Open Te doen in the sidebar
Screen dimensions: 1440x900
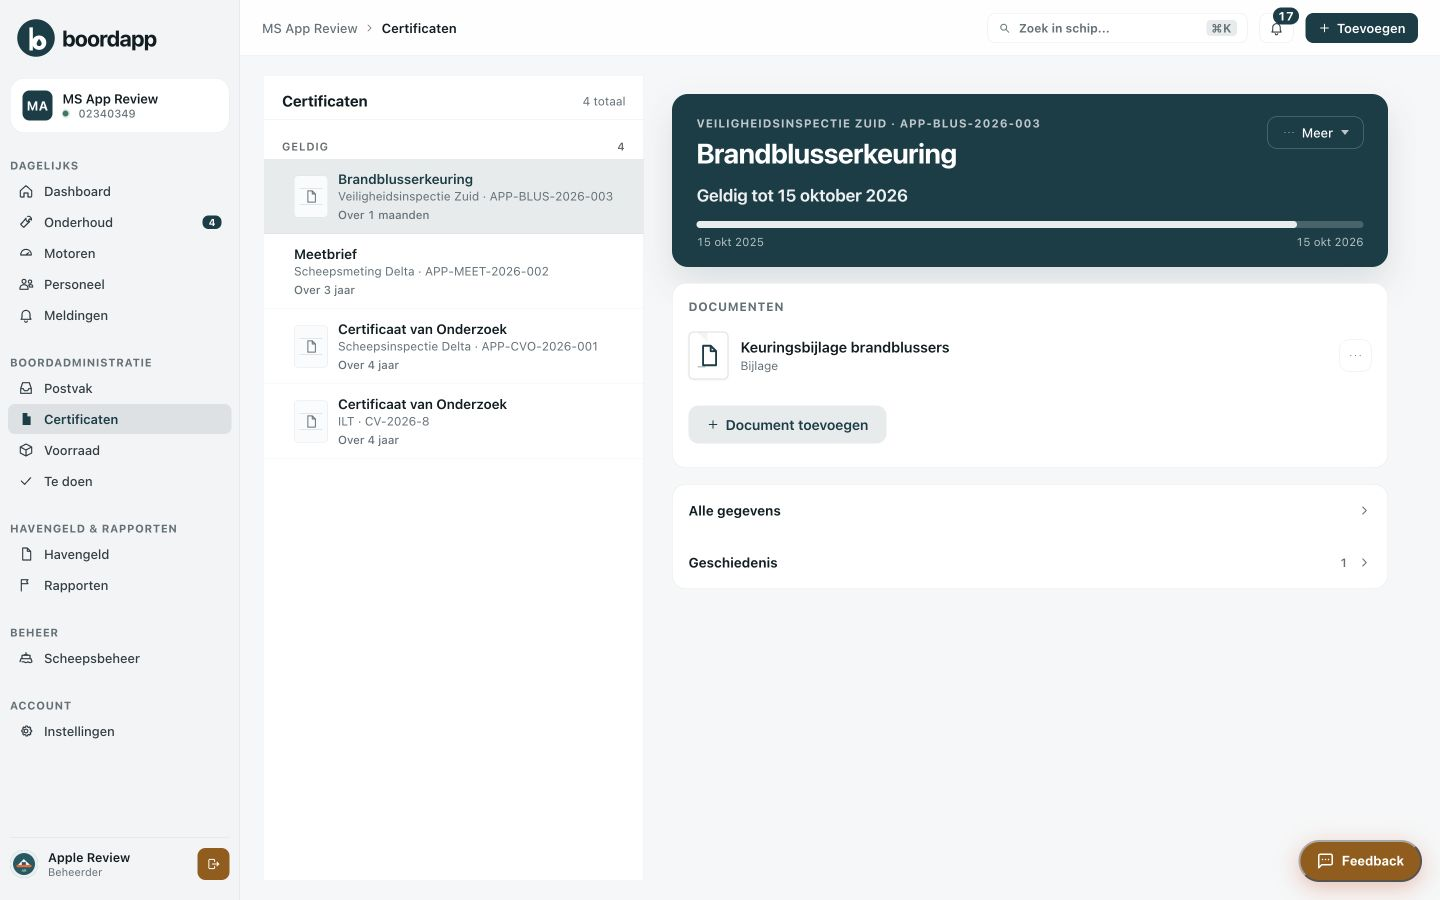pos(120,482)
